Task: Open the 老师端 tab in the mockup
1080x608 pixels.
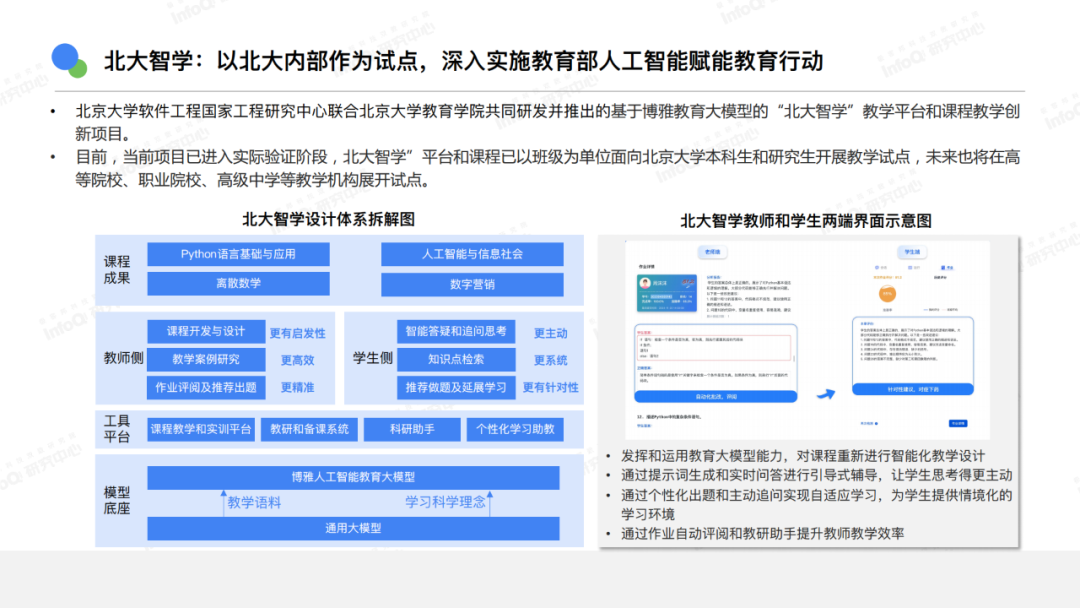Action: pos(712,252)
